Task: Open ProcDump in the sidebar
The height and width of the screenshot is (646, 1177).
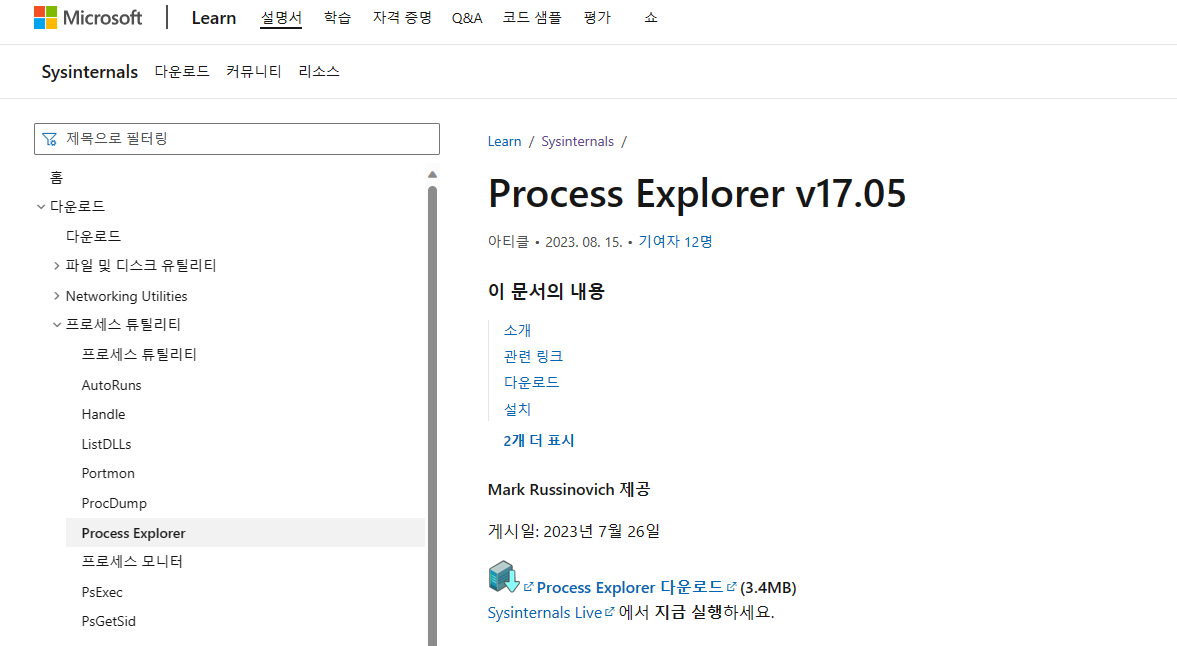Action: (x=114, y=503)
